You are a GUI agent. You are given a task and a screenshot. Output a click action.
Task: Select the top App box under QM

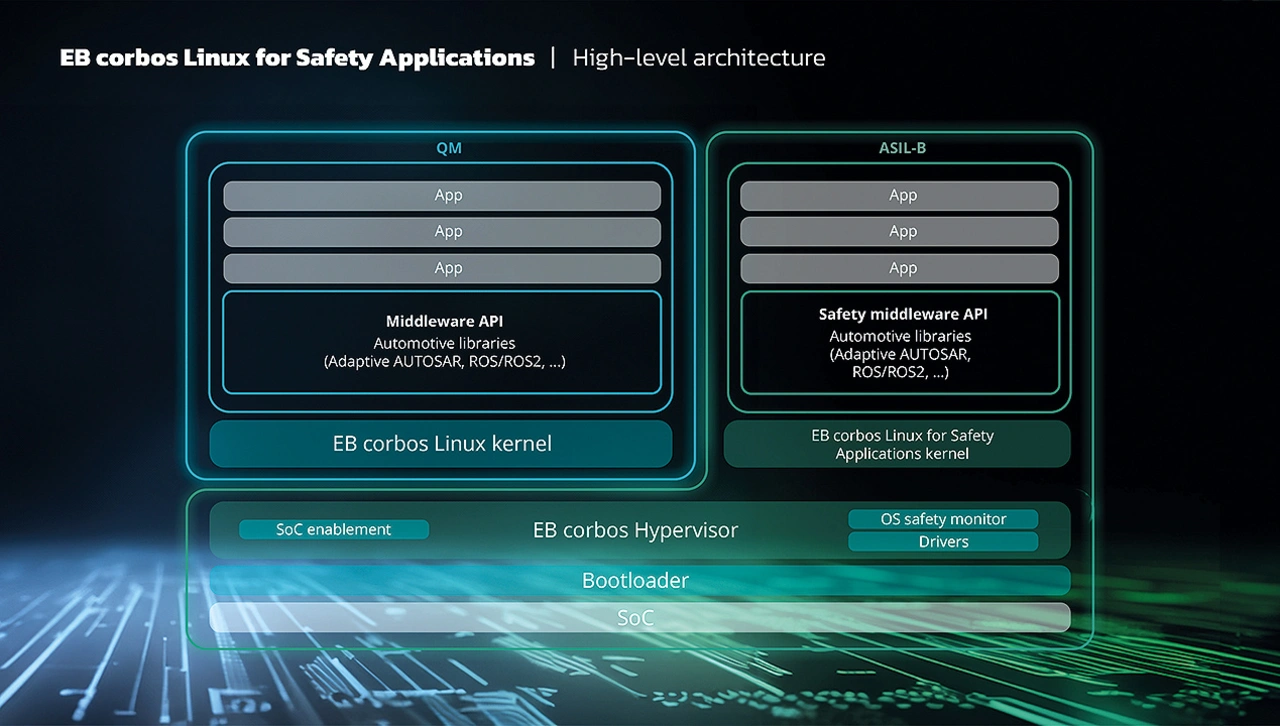[x=442, y=195]
